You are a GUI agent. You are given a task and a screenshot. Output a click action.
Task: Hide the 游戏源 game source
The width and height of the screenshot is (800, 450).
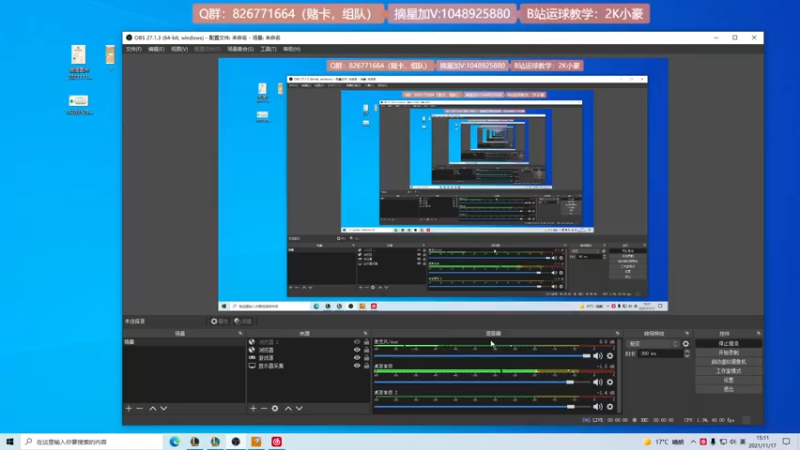(357, 358)
